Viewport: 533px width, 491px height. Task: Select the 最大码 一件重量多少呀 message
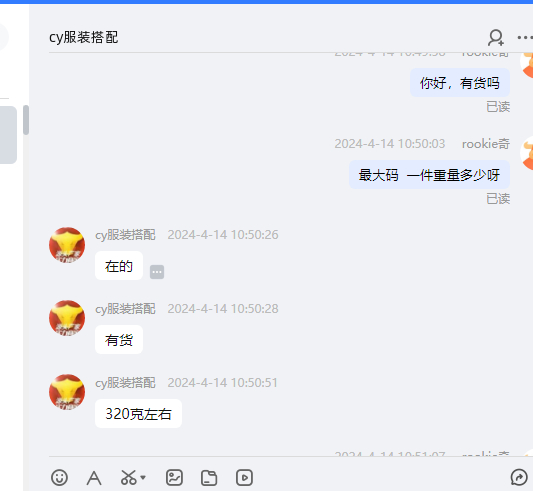pos(429,175)
